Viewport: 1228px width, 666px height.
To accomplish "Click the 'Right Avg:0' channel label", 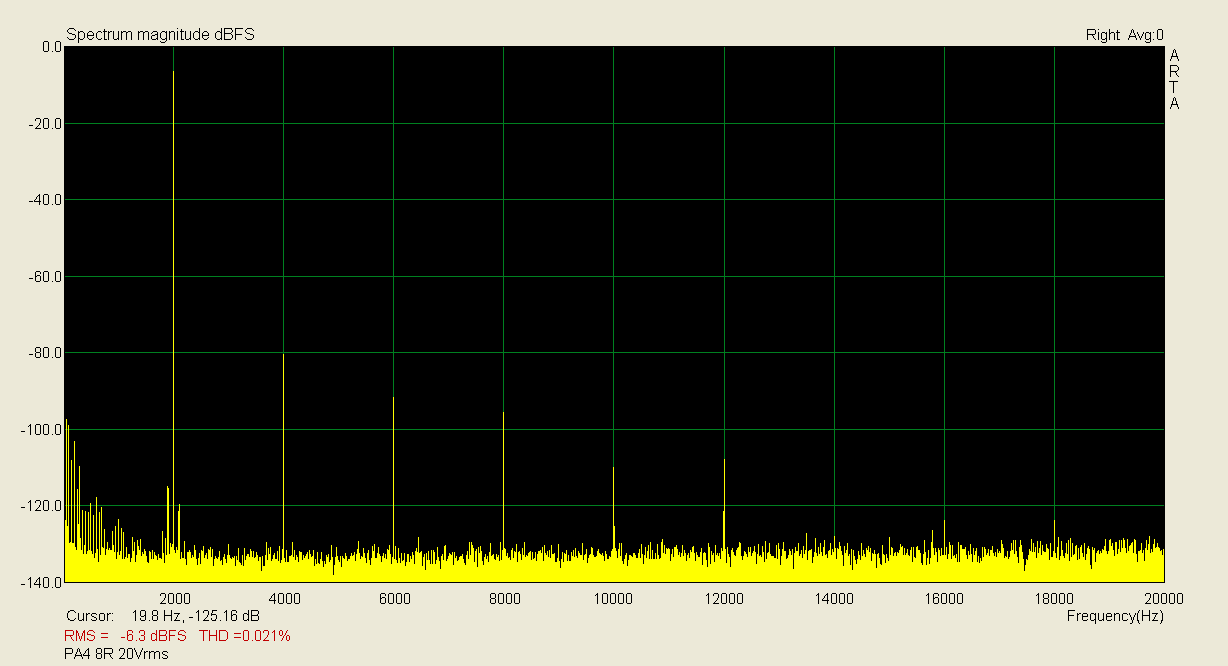I will coord(1124,35).
